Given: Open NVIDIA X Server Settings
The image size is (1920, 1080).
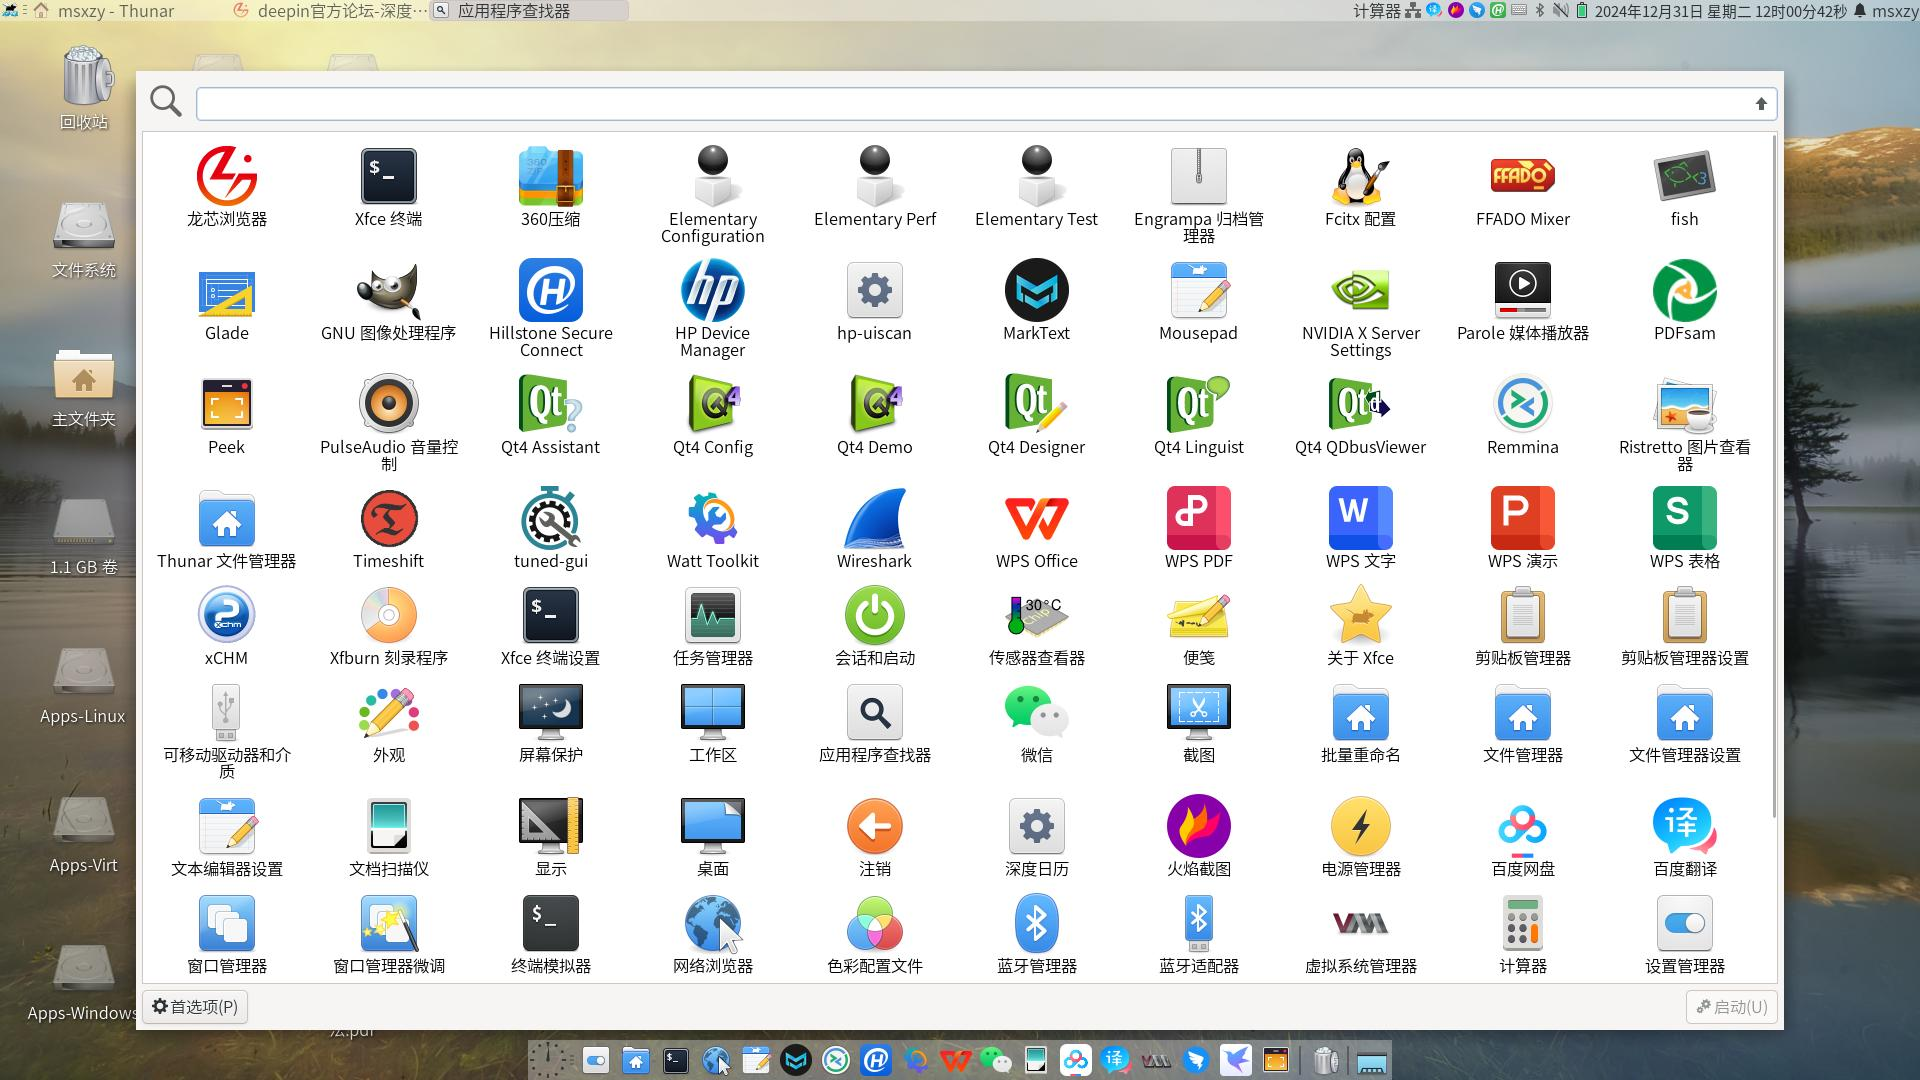Looking at the screenshot, I should (x=1360, y=291).
